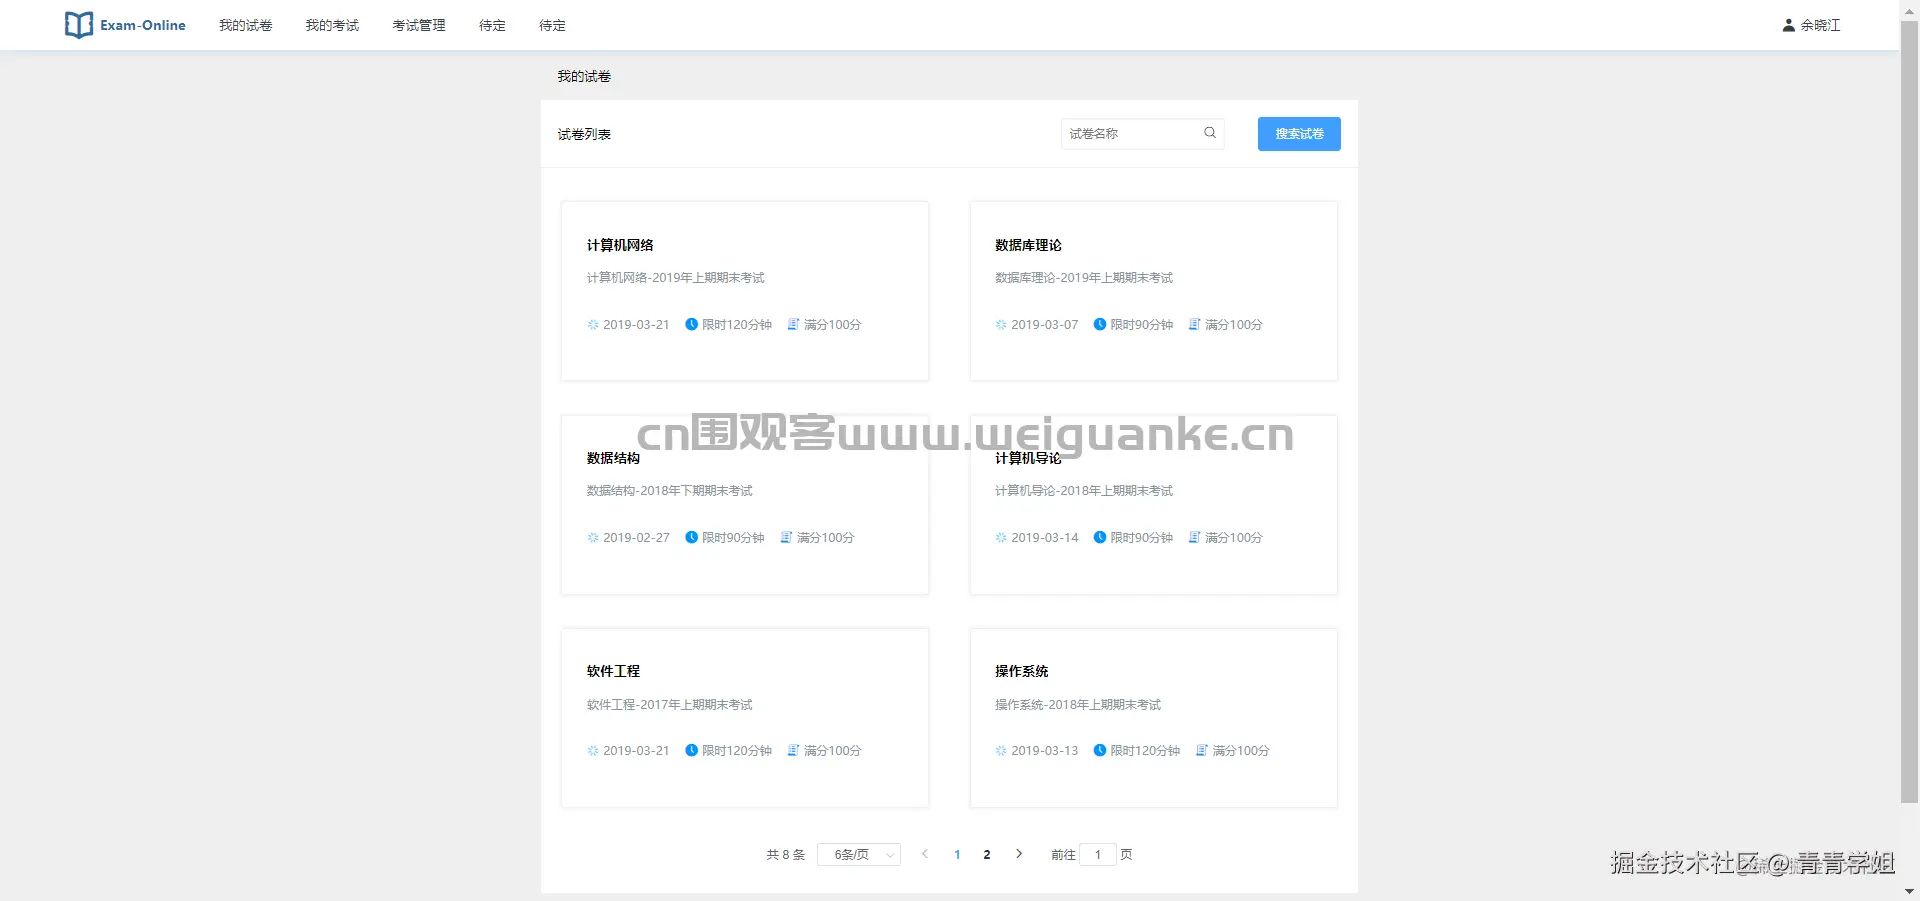Click the 搜索试卷 button

[1299, 134]
